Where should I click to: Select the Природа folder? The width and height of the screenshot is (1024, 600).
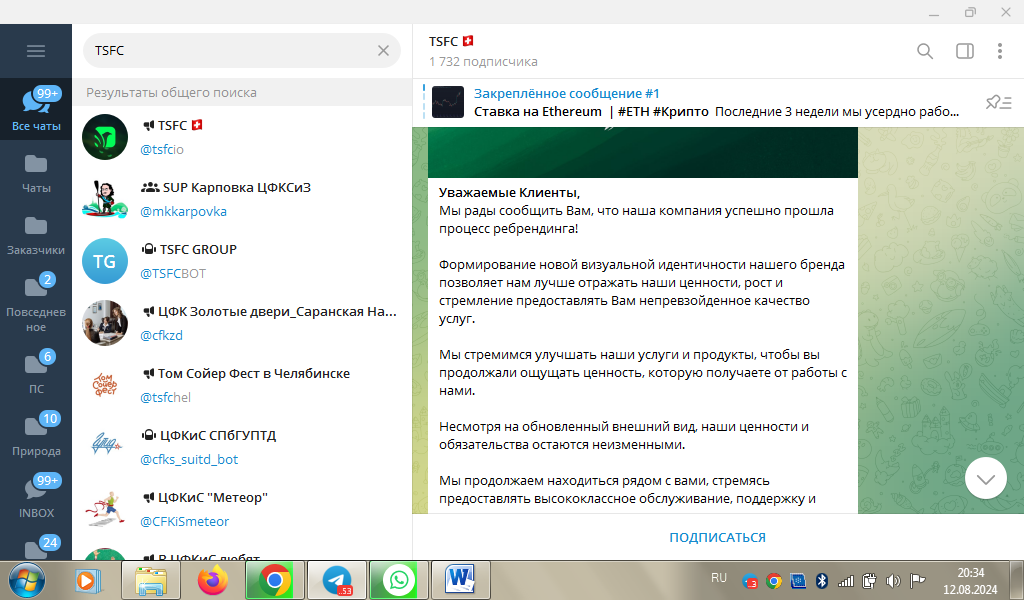click(36, 435)
